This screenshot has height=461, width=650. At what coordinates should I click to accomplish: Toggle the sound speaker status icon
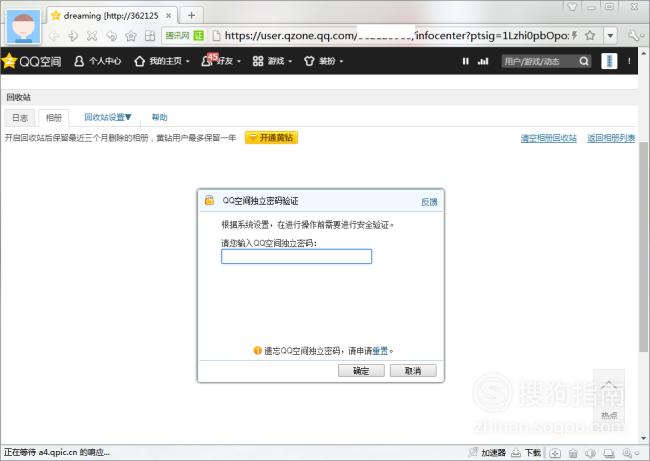click(590, 453)
